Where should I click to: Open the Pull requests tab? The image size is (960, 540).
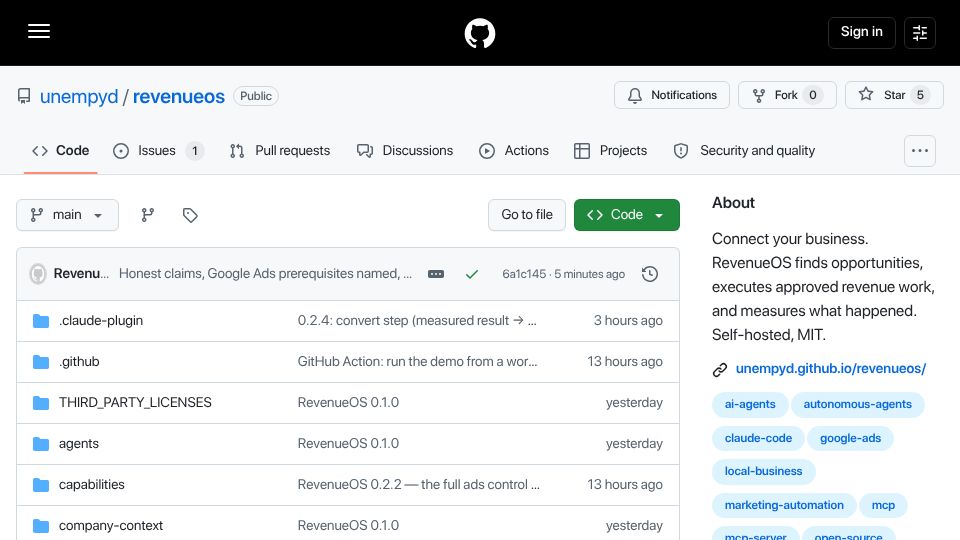point(280,151)
